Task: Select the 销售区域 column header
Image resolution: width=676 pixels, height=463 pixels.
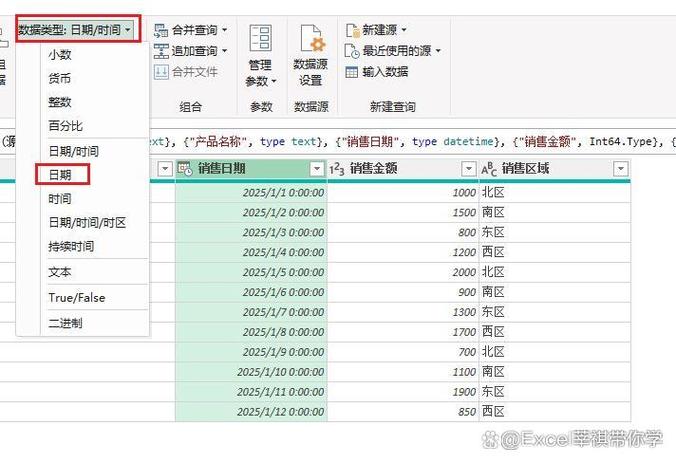Action: (555, 169)
